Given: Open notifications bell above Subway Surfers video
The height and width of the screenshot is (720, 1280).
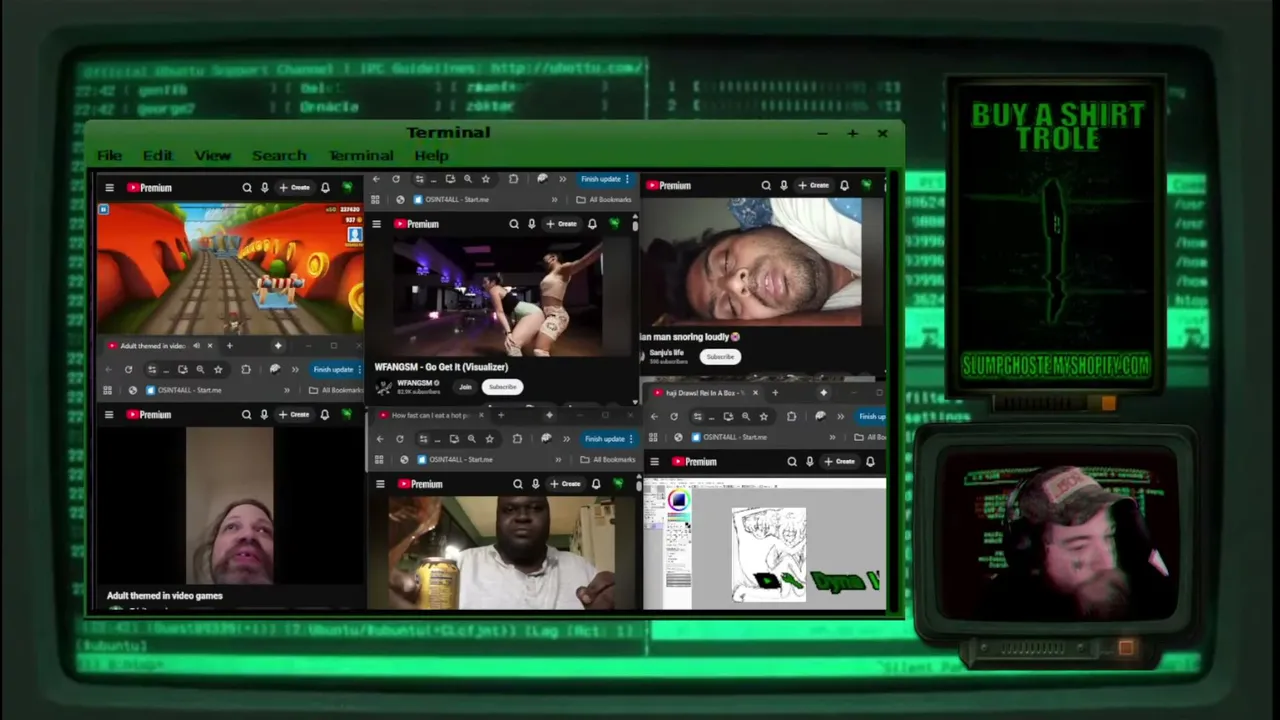Looking at the screenshot, I should point(325,188).
